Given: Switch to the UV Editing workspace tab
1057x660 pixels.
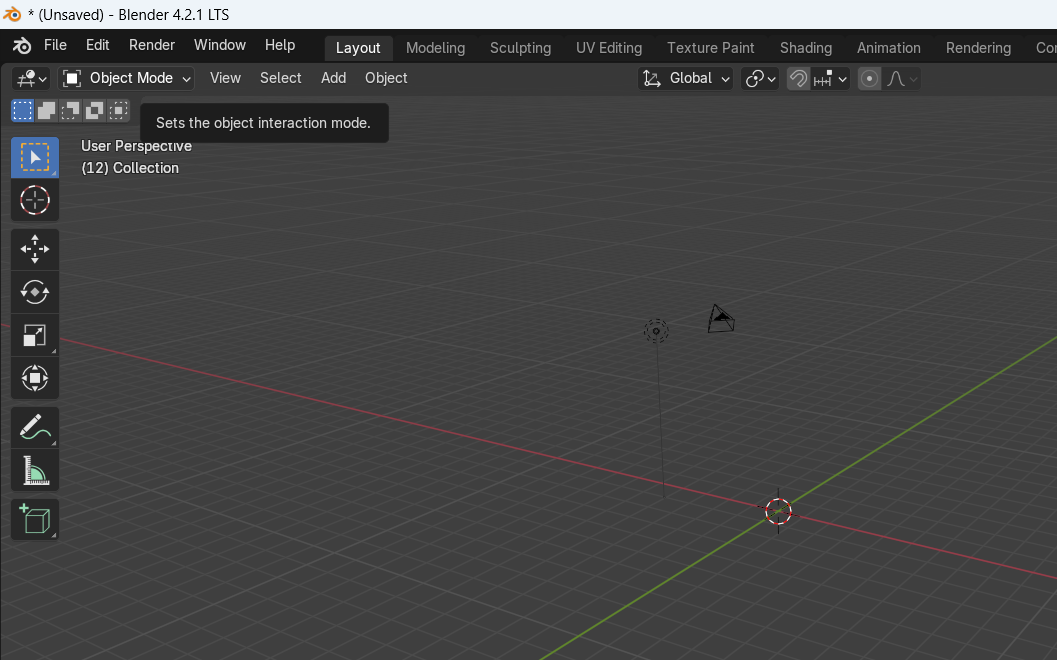Looking at the screenshot, I should point(609,48).
